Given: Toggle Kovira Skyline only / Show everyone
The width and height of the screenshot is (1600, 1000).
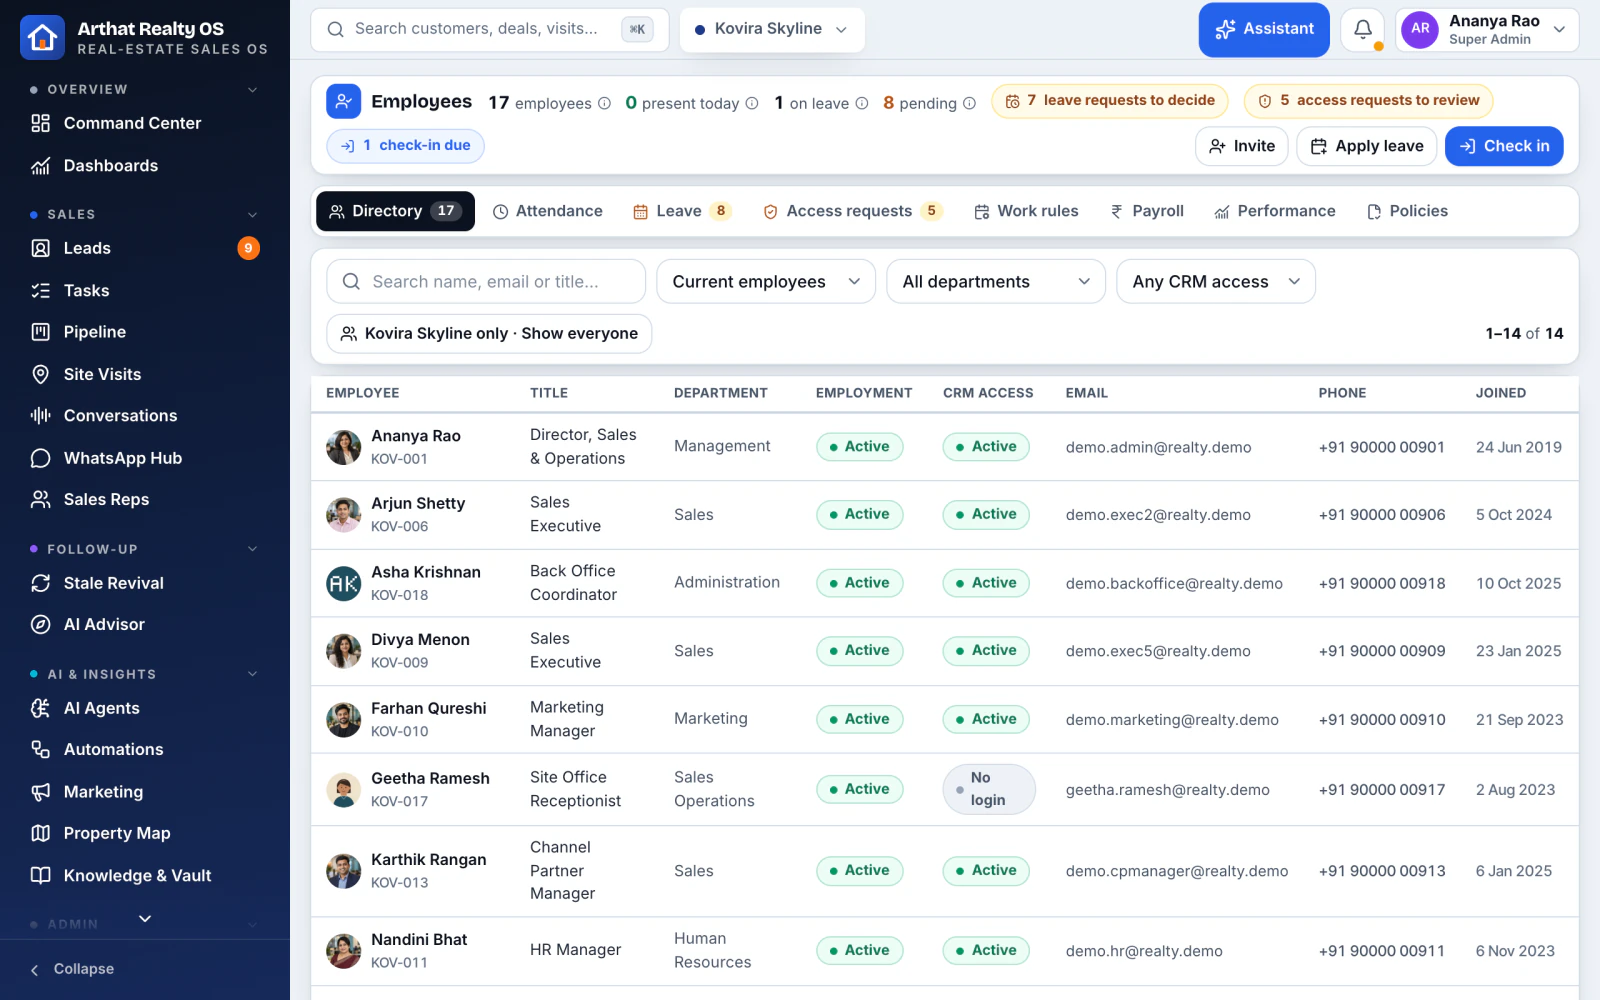Looking at the screenshot, I should pos(489,333).
